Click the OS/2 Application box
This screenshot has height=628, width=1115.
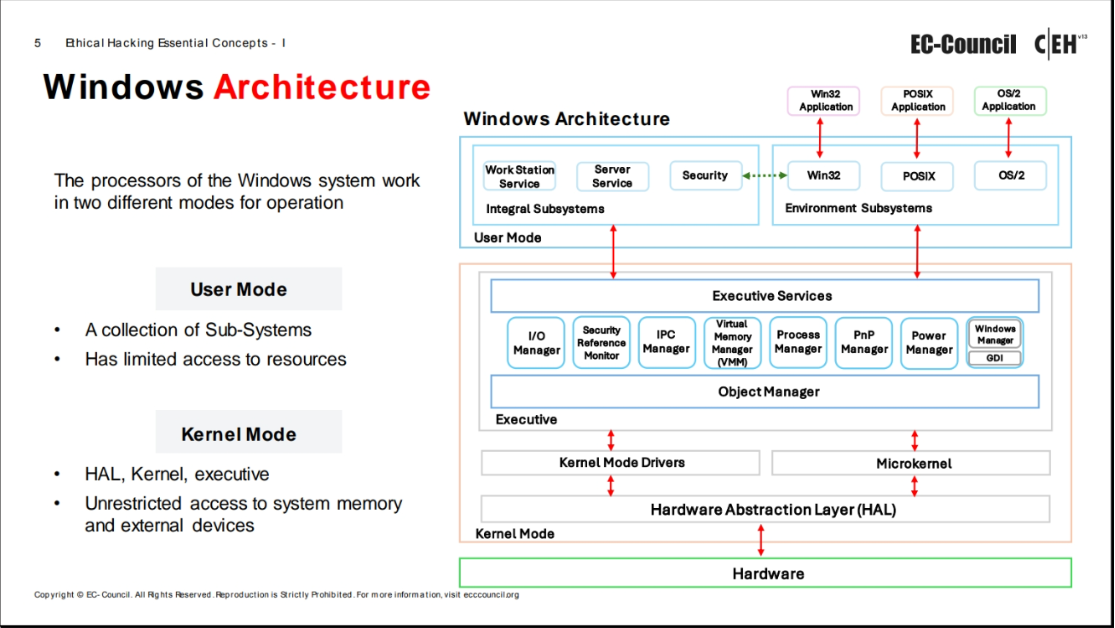click(x=1008, y=101)
